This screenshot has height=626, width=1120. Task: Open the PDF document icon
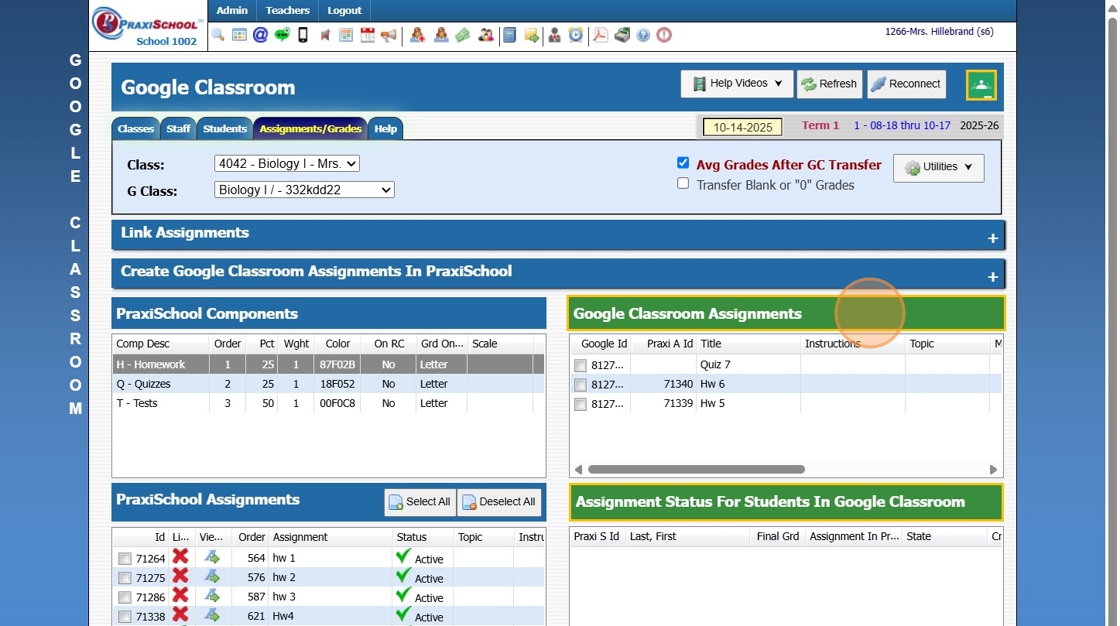[600, 35]
